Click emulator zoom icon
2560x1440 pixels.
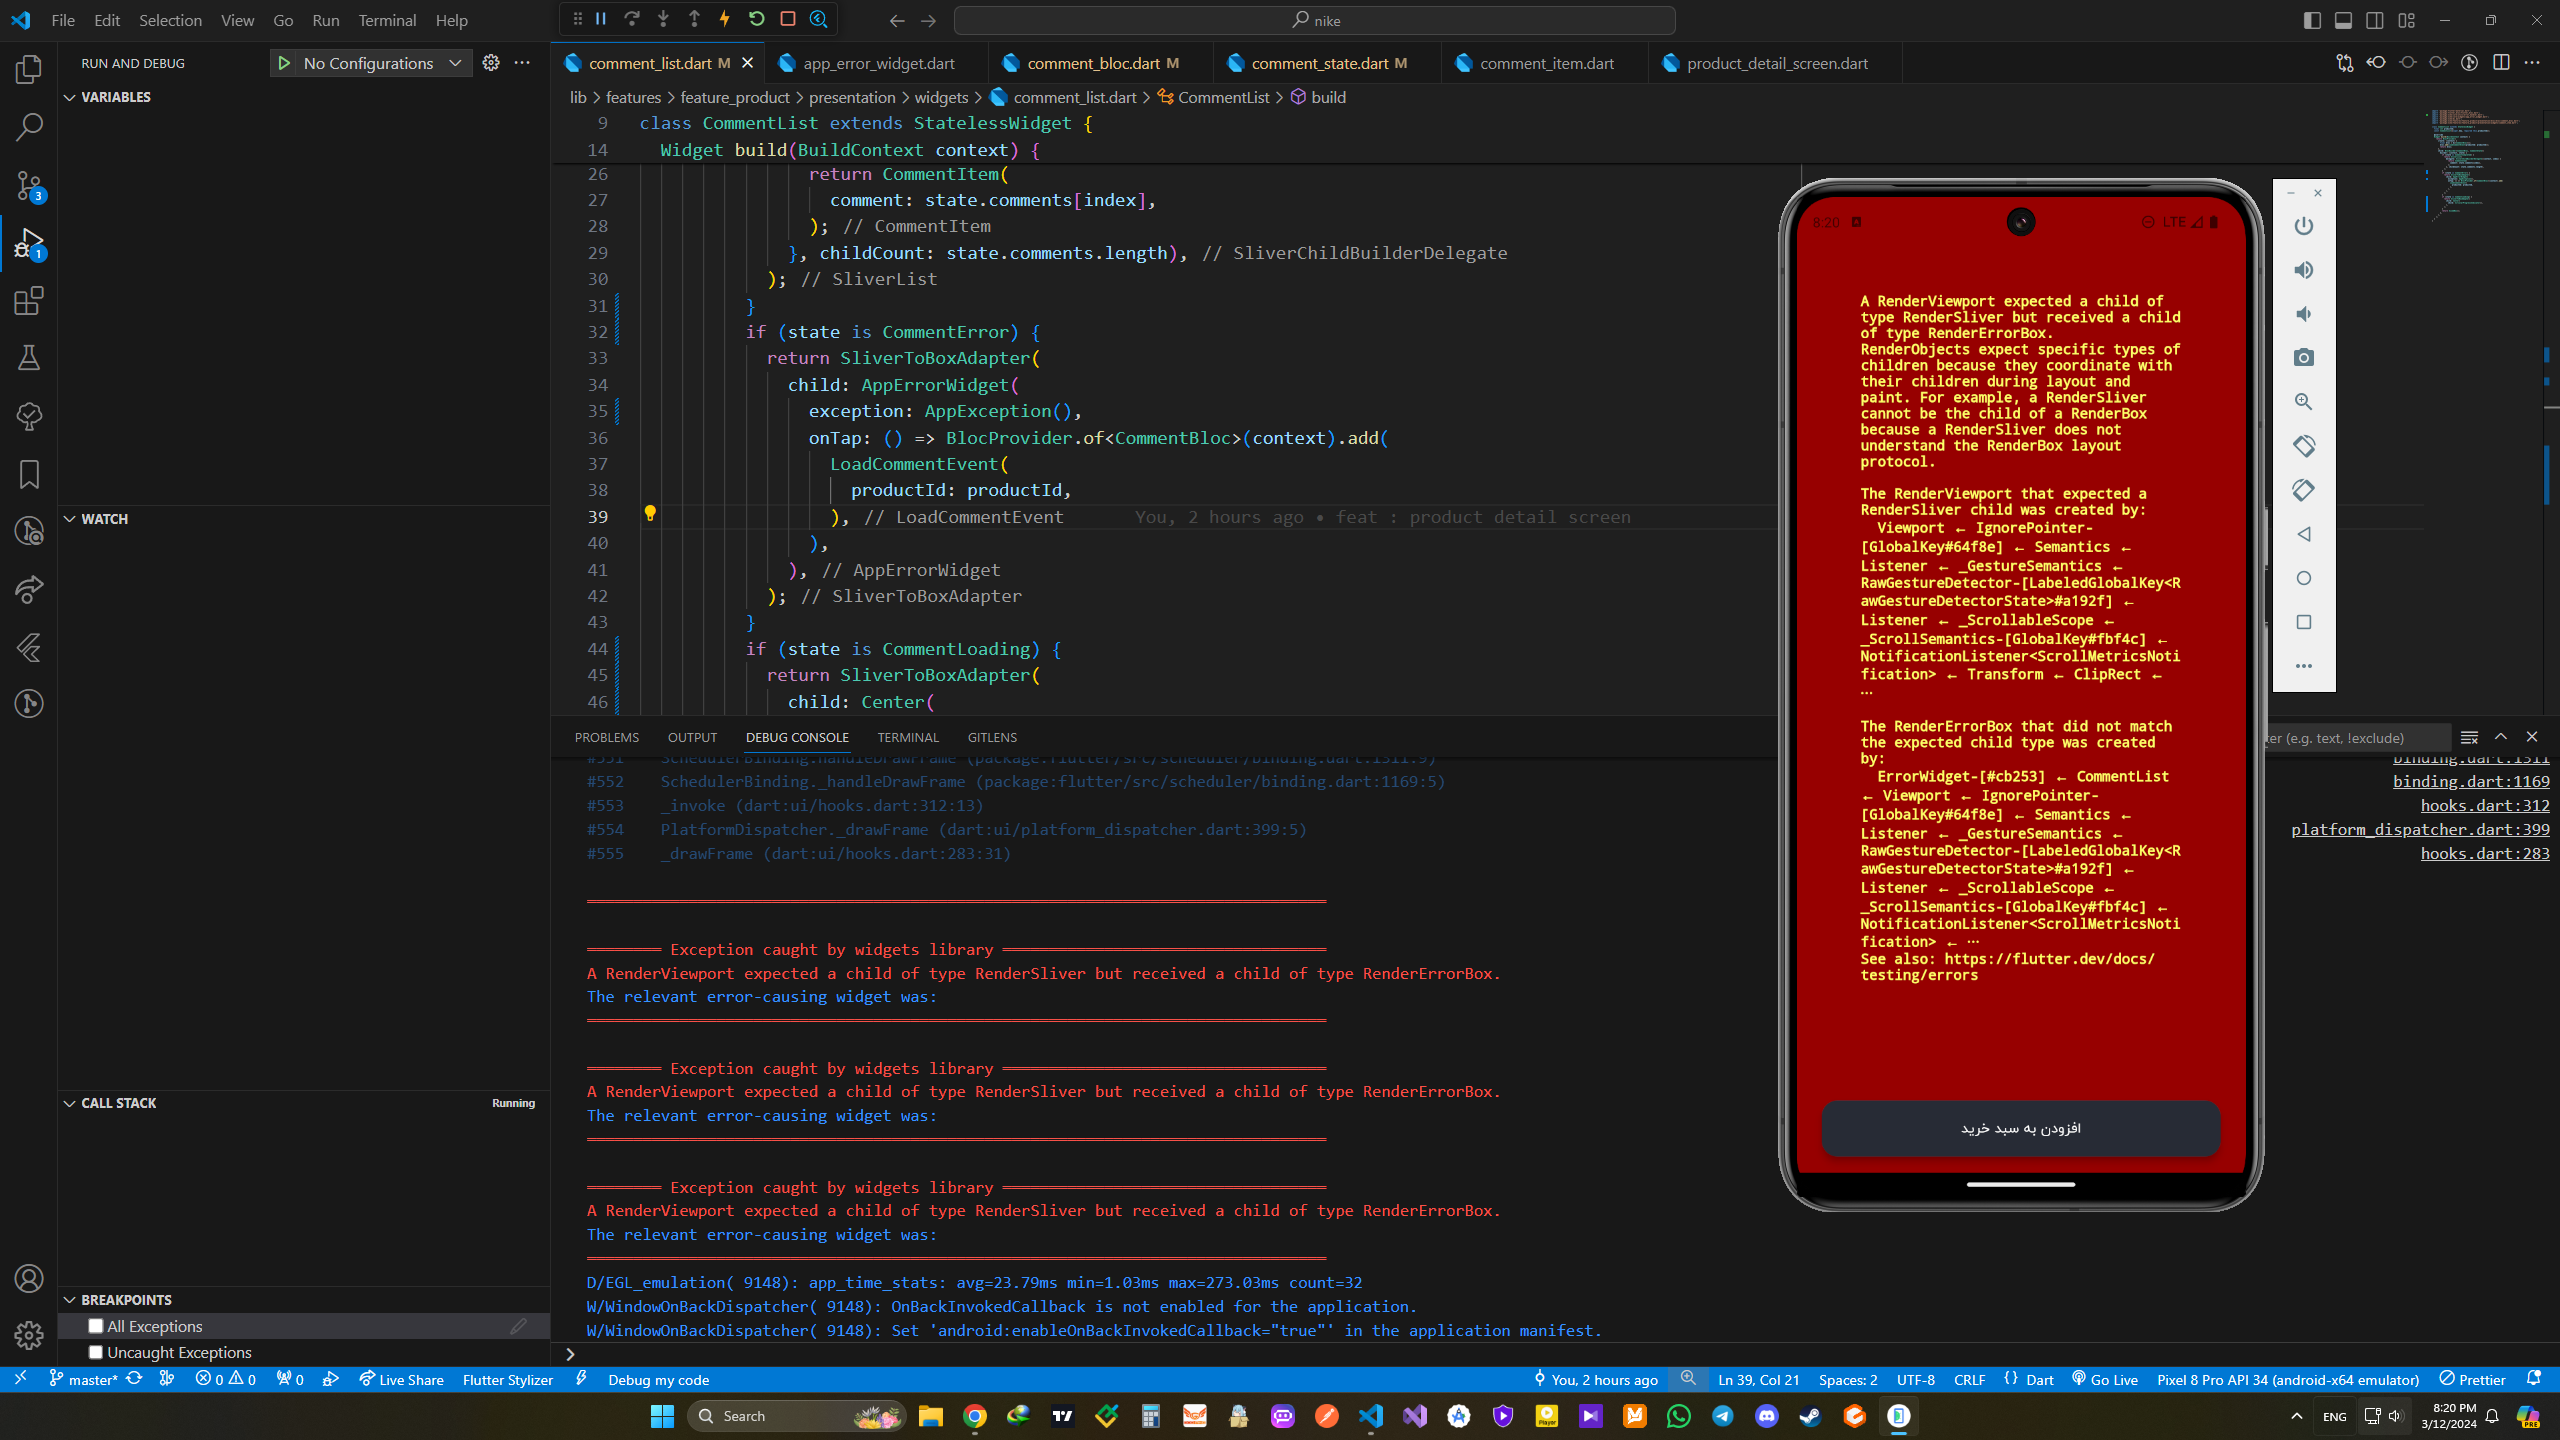coord(2304,402)
